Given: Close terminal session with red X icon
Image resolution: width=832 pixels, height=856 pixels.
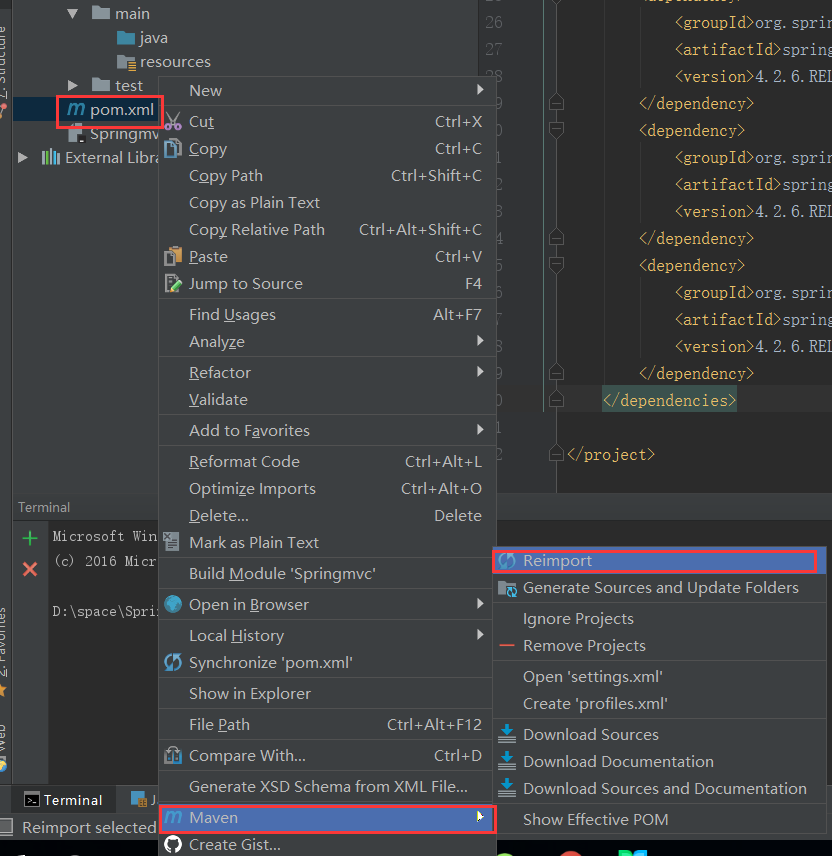Looking at the screenshot, I should tap(30, 568).
